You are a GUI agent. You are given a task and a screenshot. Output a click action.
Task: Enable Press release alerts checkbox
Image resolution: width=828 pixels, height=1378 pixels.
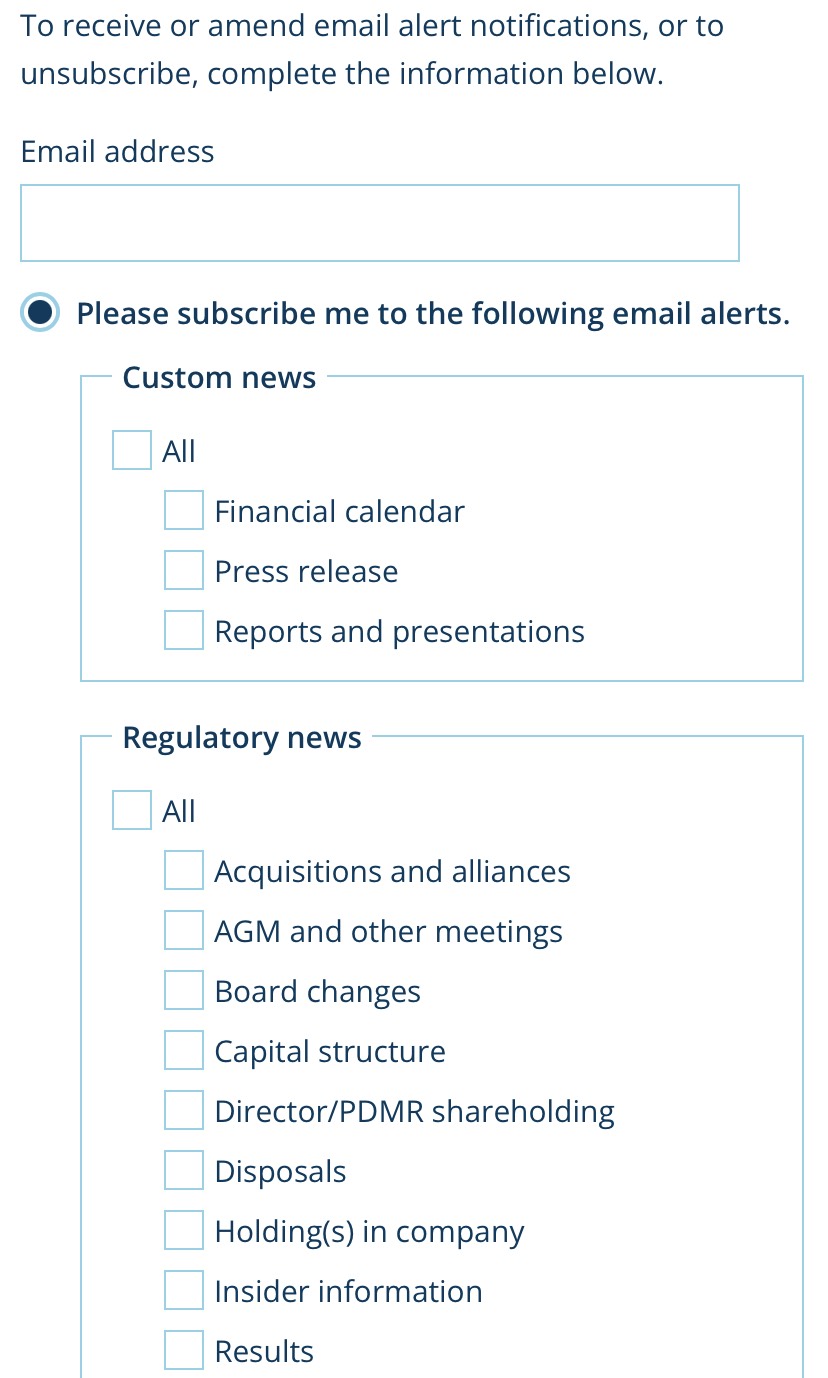click(184, 571)
